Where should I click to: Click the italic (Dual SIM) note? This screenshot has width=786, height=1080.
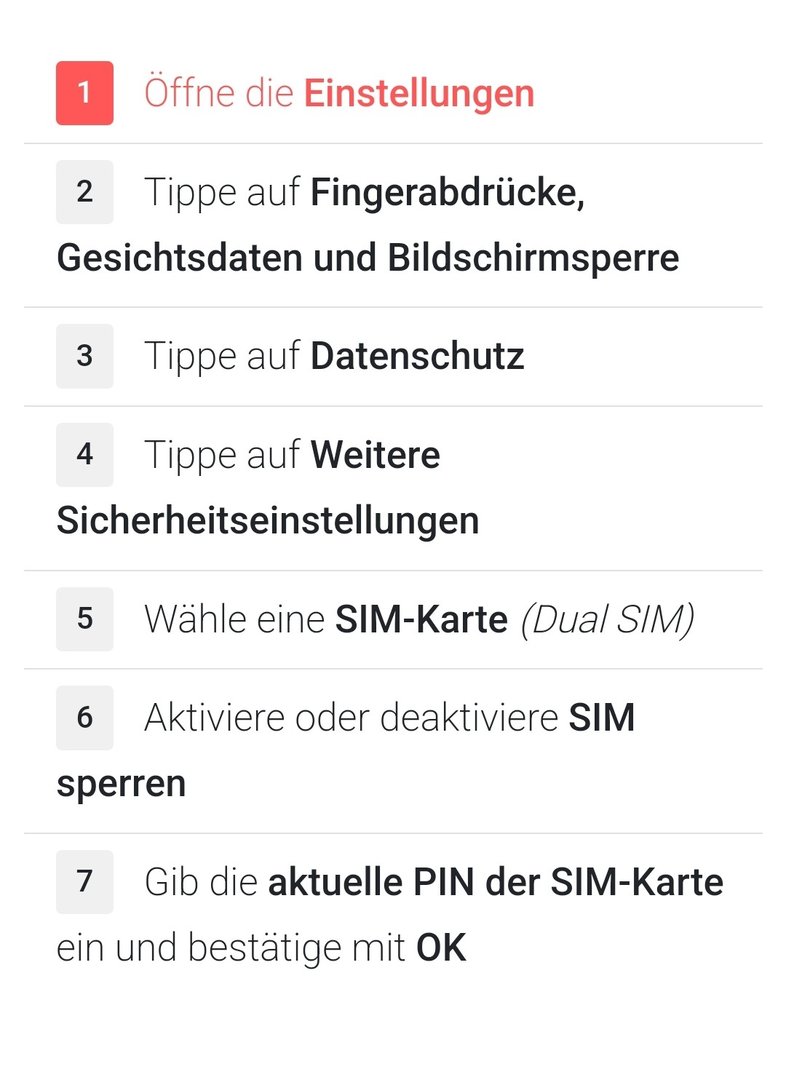pyautogui.click(x=607, y=620)
